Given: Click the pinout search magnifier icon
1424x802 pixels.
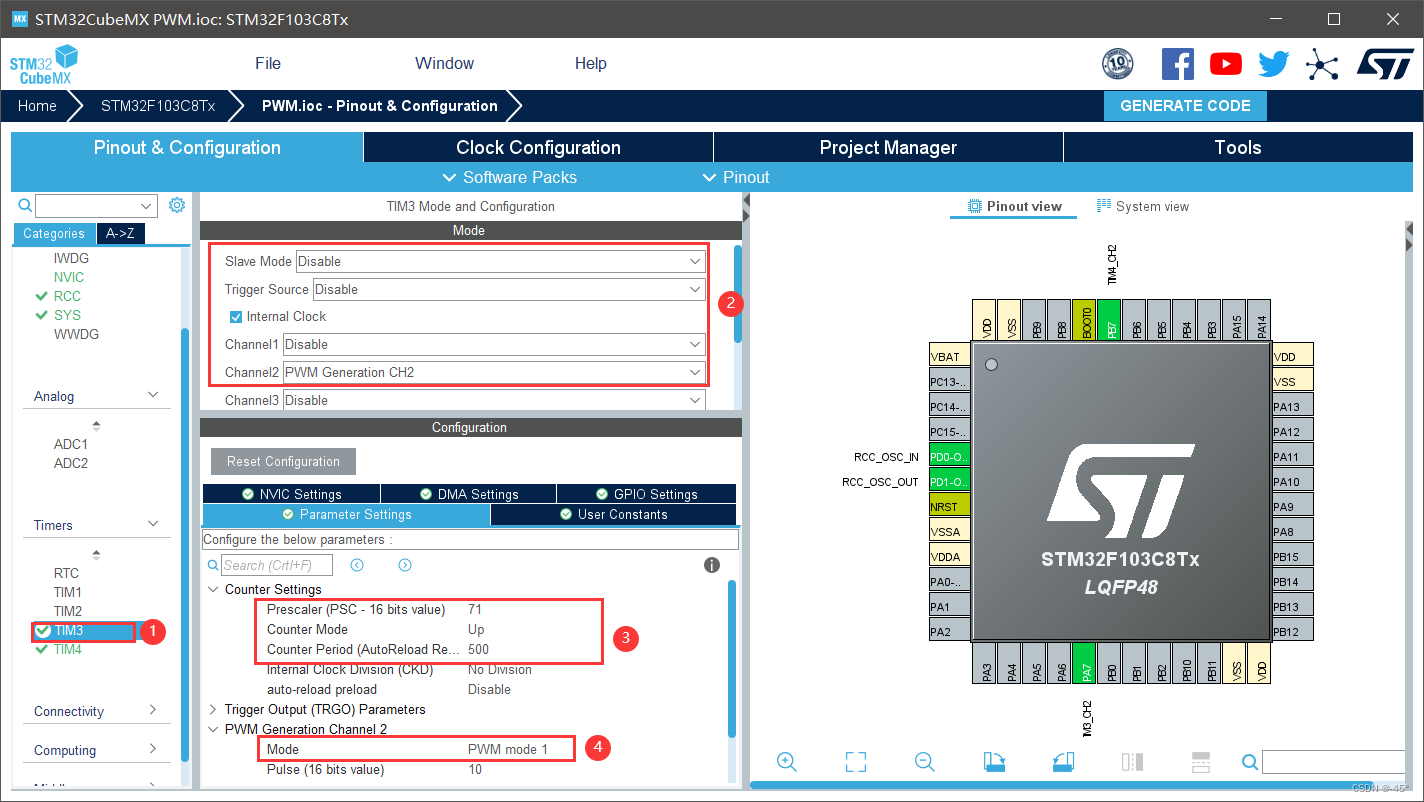Looking at the screenshot, I should [x=1250, y=763].
